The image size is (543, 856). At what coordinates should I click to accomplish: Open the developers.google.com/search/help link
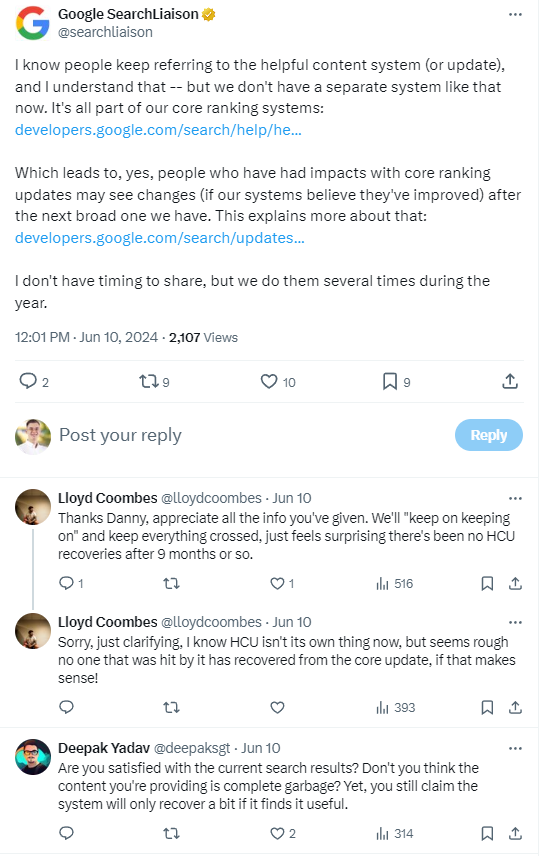158,130
